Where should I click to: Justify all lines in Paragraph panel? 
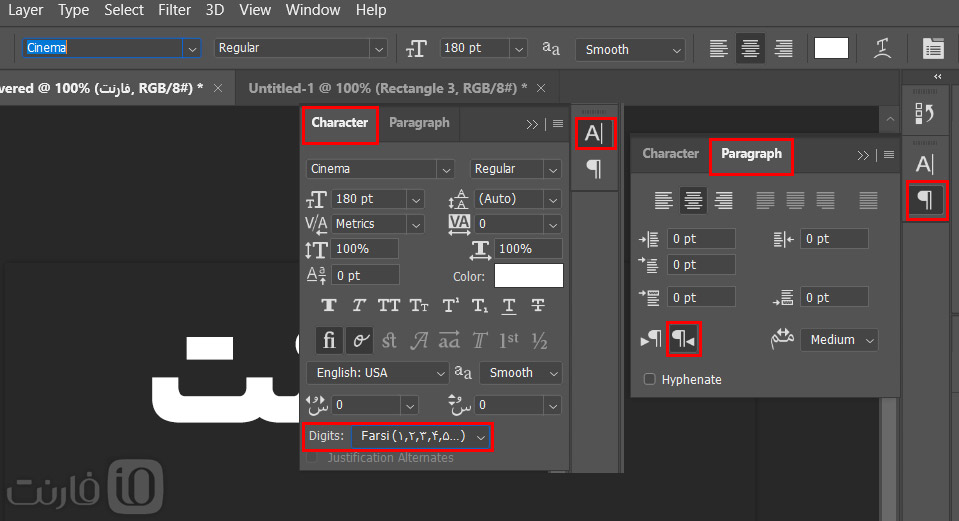click(868, 200)
